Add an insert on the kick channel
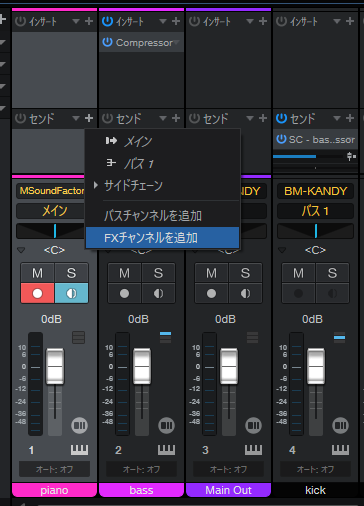364x506 pixels. (x=350, y=21)
